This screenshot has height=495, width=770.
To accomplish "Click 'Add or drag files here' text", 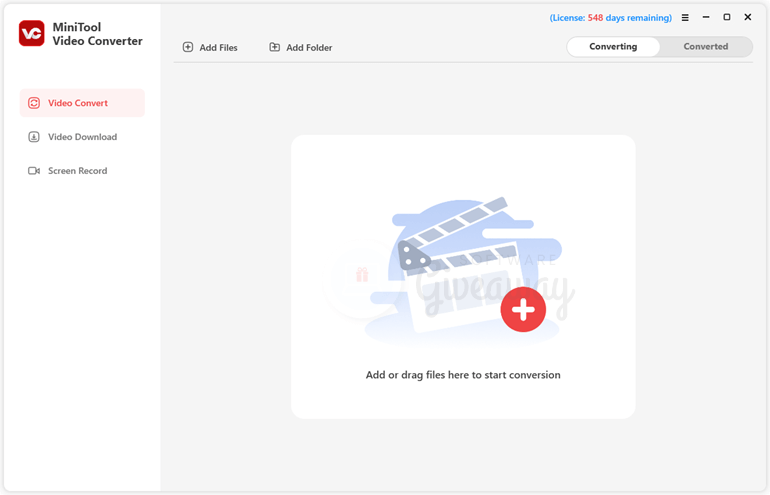I will (x=463, y=375).
